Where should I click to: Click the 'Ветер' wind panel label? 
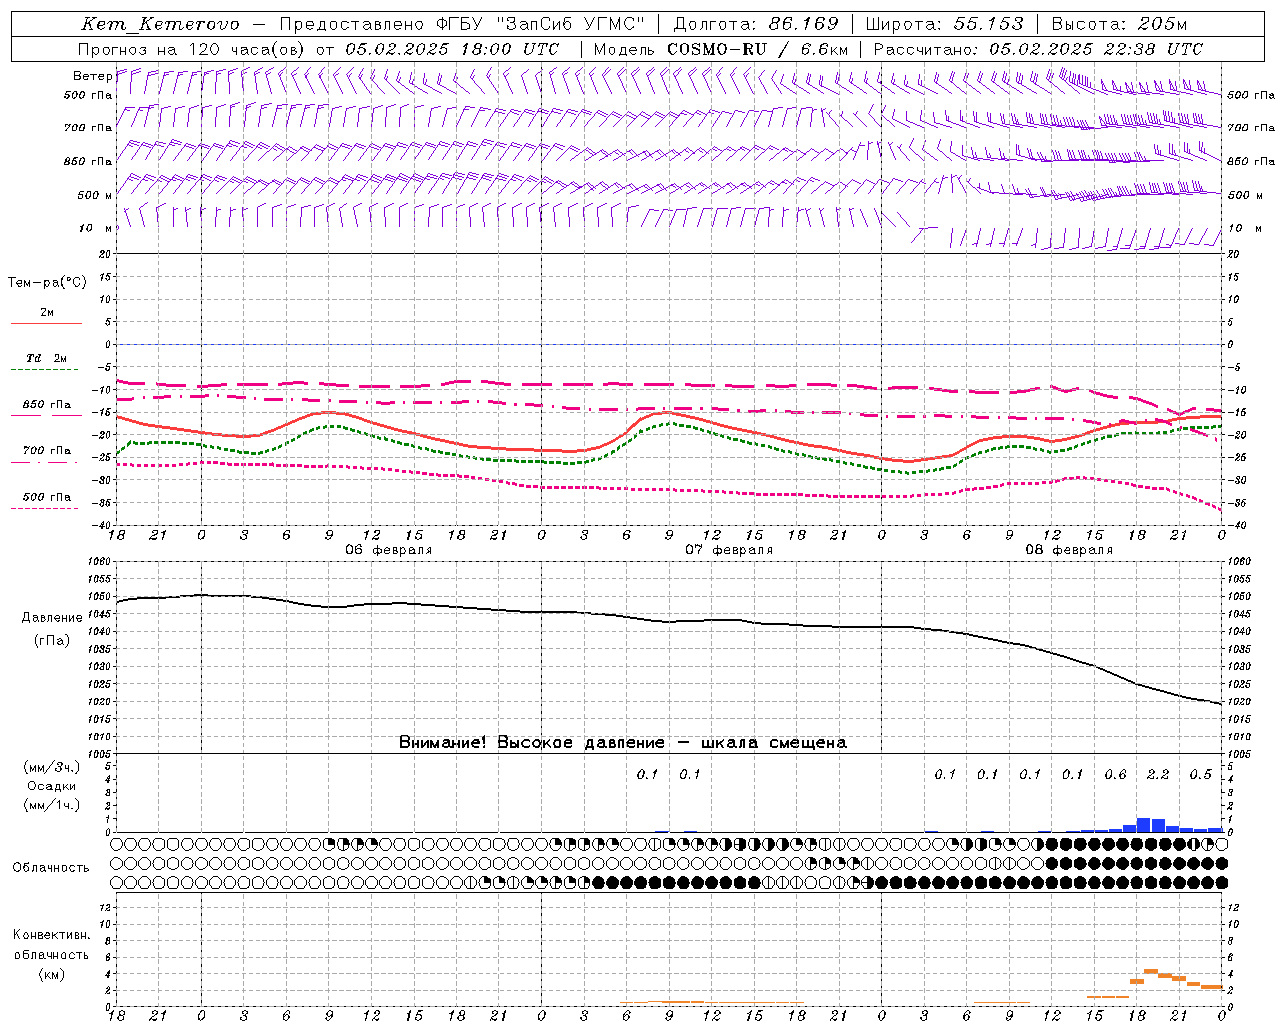click(92, 76)
